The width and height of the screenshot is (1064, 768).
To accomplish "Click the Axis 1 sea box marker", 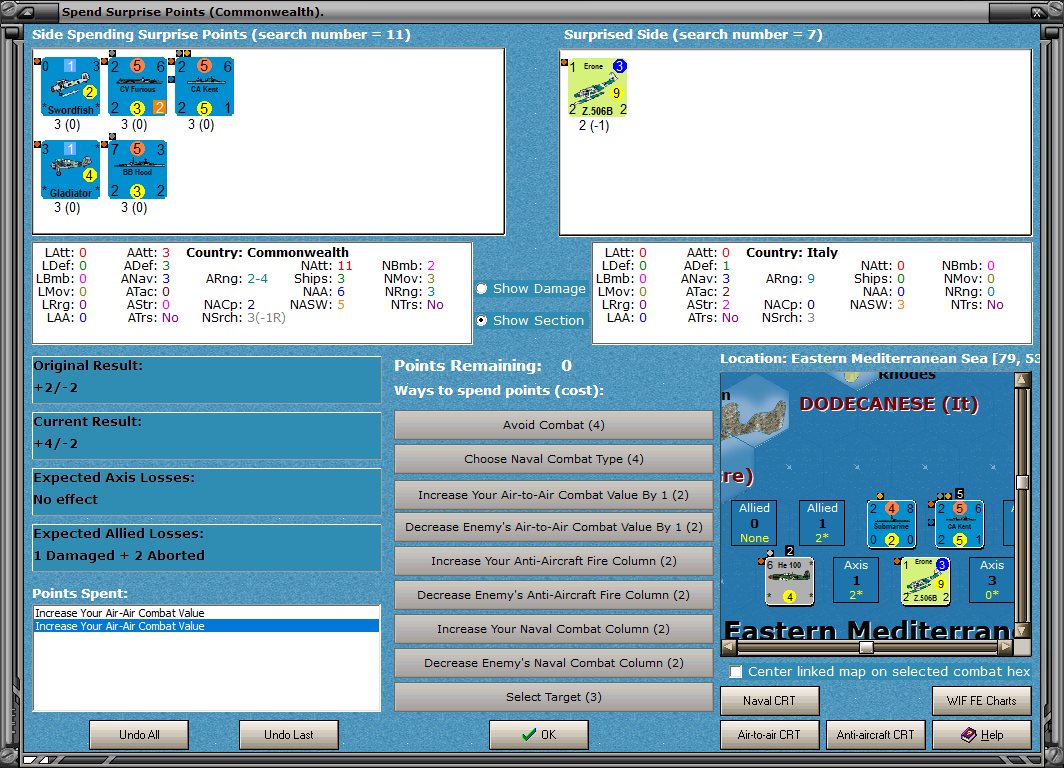I will [856, 579].
